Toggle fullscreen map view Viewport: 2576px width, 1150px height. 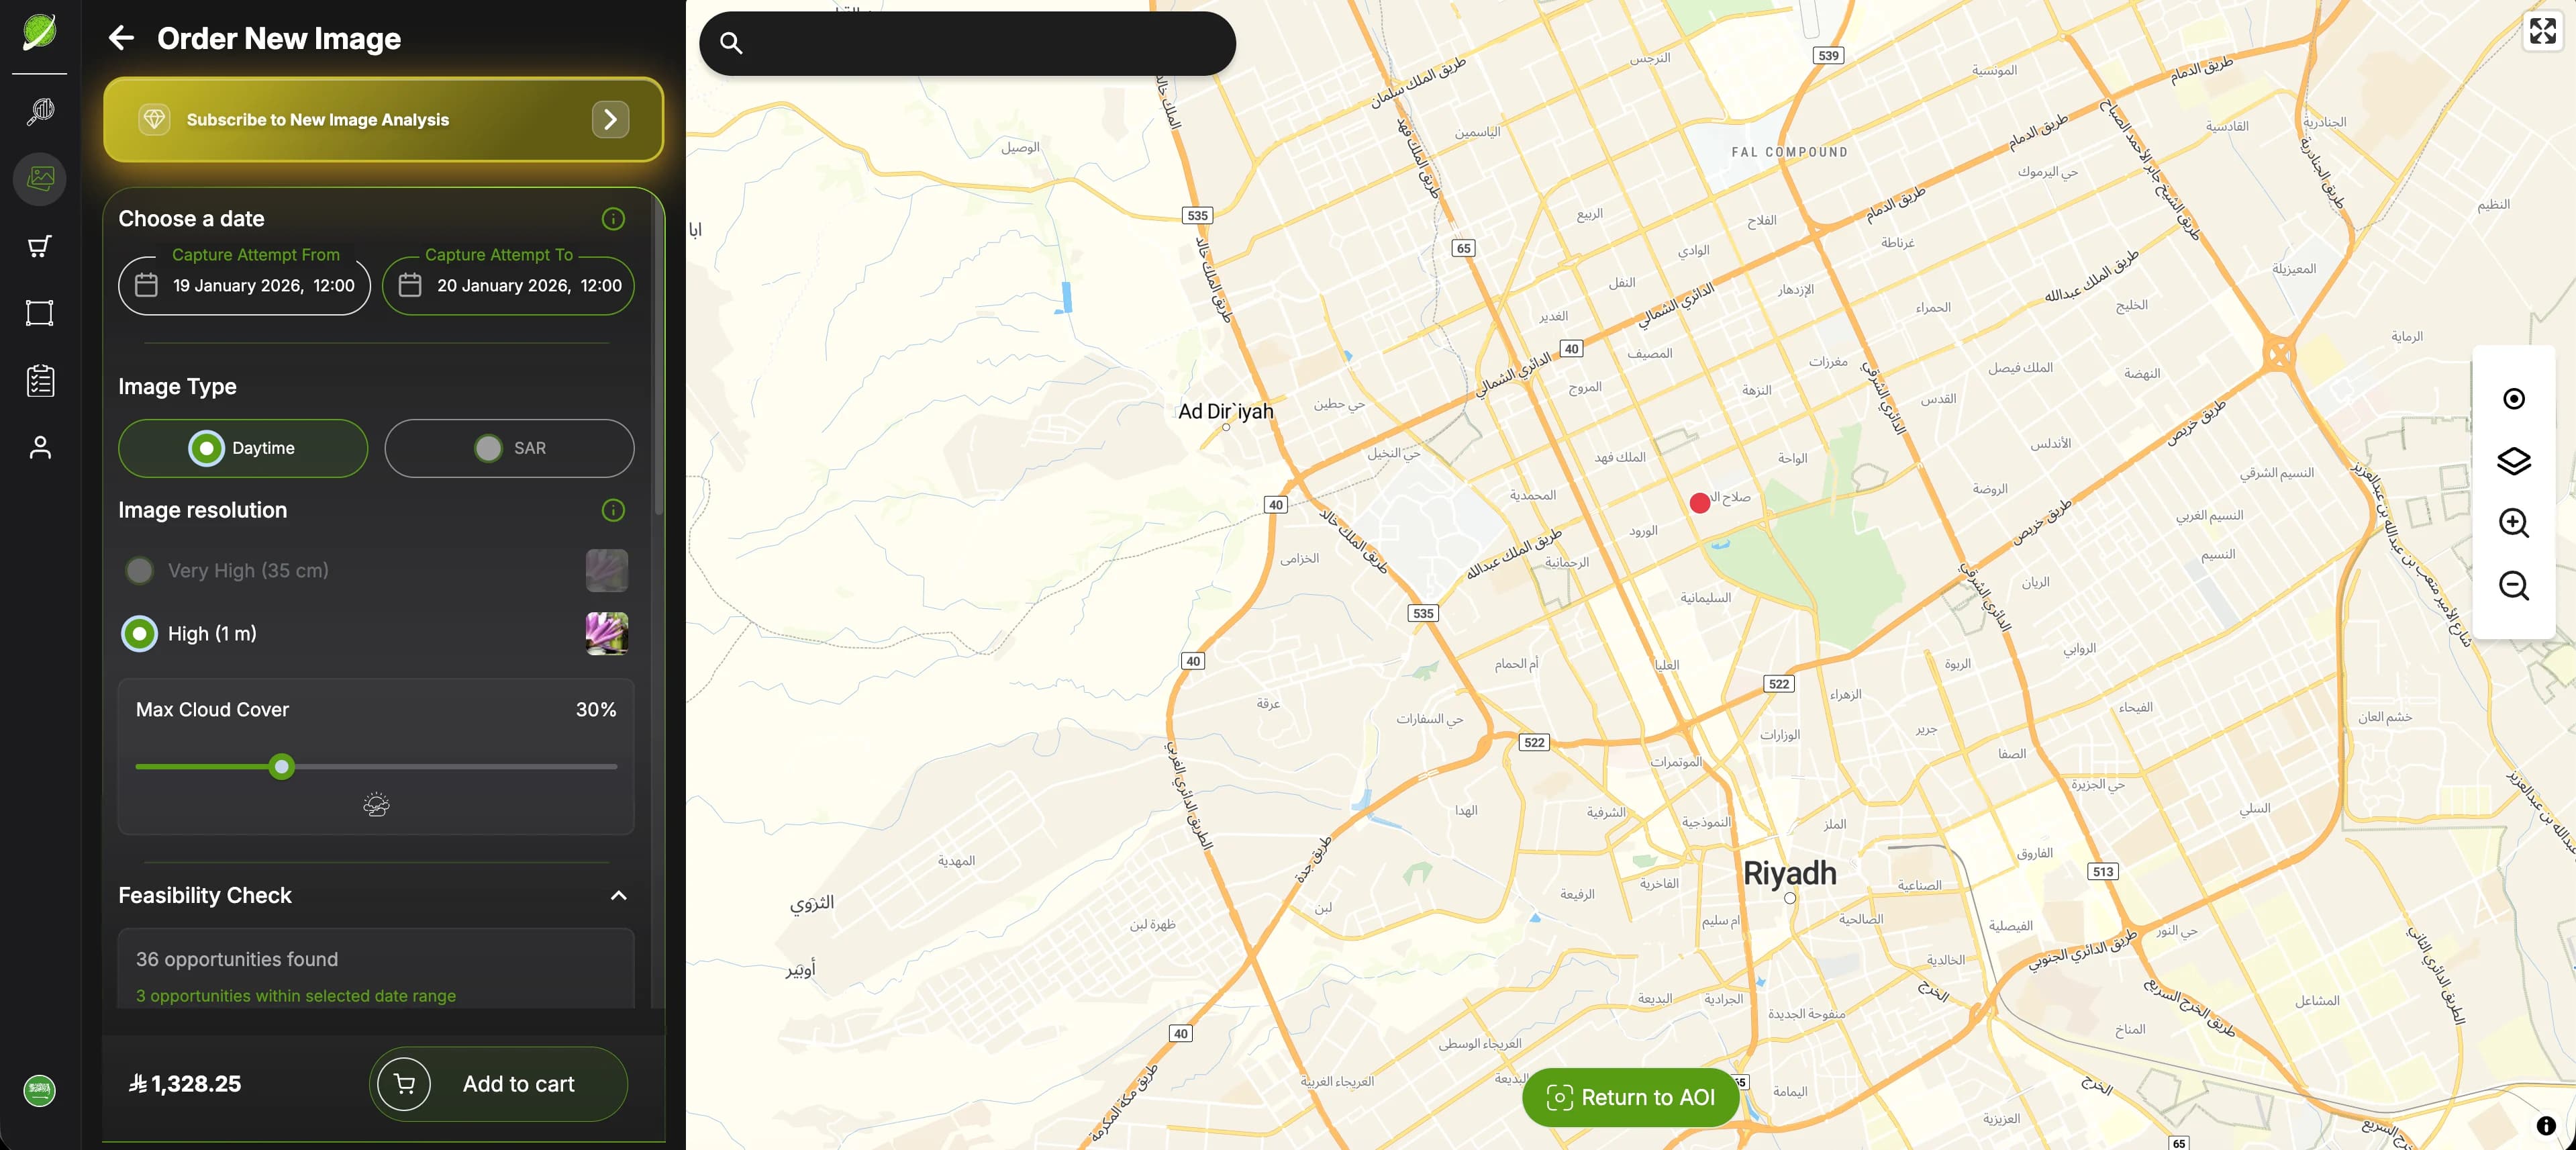(x=2542, y=31)
